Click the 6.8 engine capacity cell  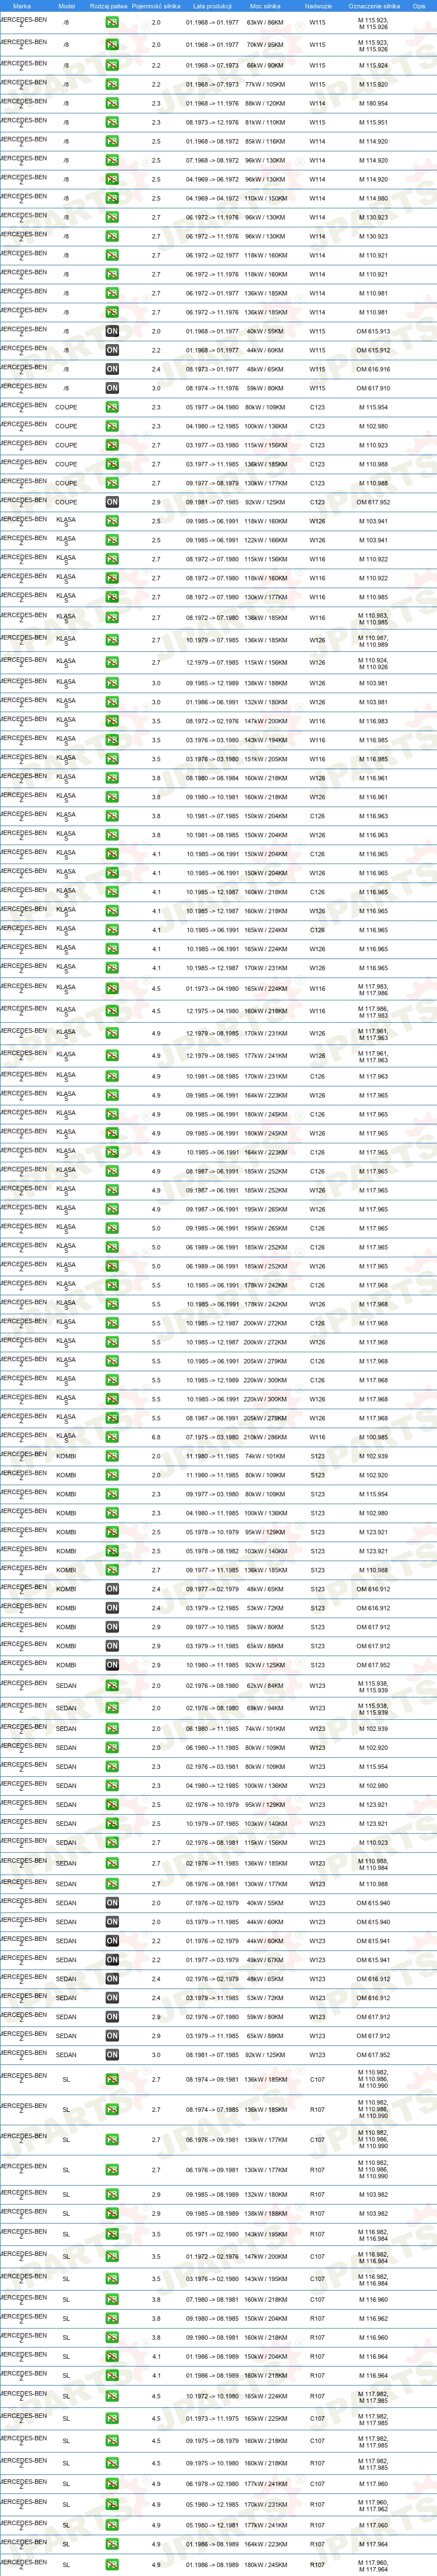[156, 1438]
